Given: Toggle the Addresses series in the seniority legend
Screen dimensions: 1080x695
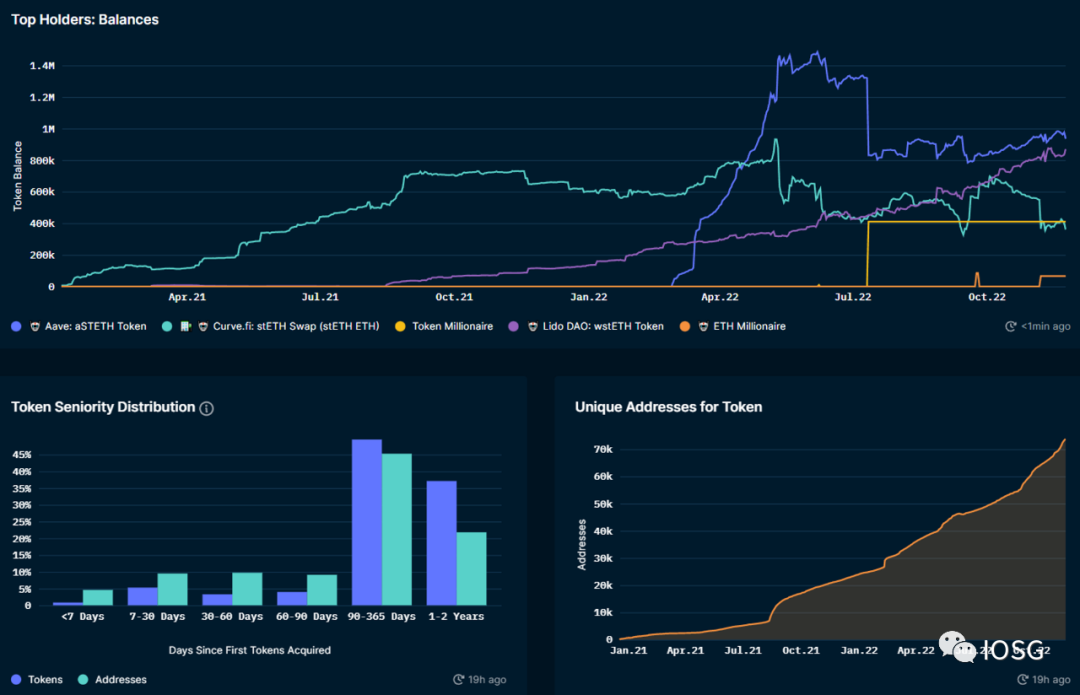Looking at the screenshot, I should pyautogui.click(x=112, y=680).
